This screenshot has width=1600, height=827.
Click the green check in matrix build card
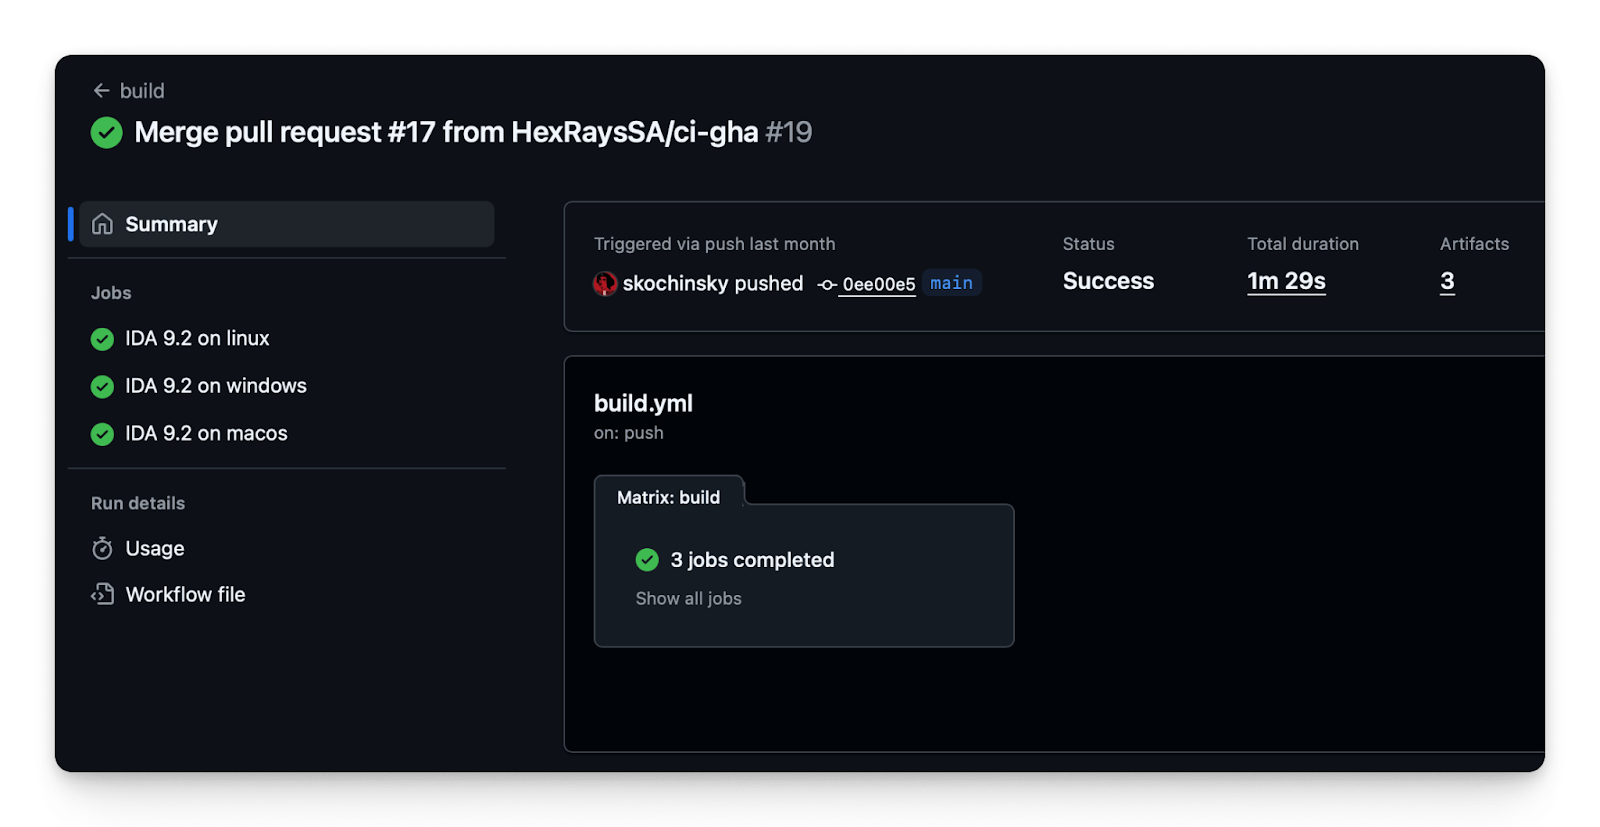click(x=647, y=560)
